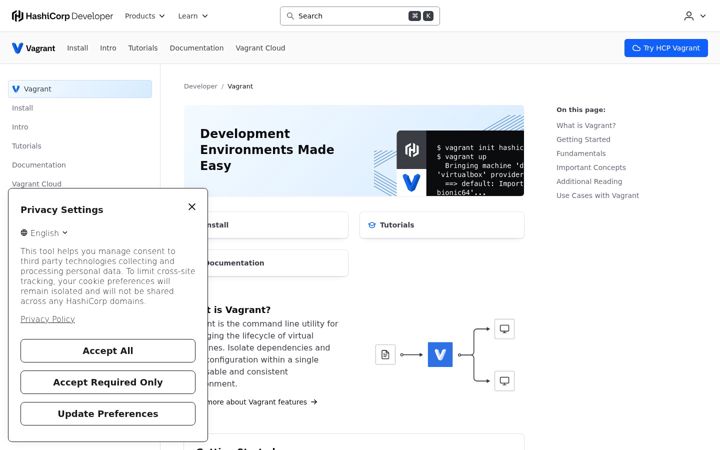Click the upper monitor icon in diagram
Screen dimensions: 720x450
tap(504, 329)
